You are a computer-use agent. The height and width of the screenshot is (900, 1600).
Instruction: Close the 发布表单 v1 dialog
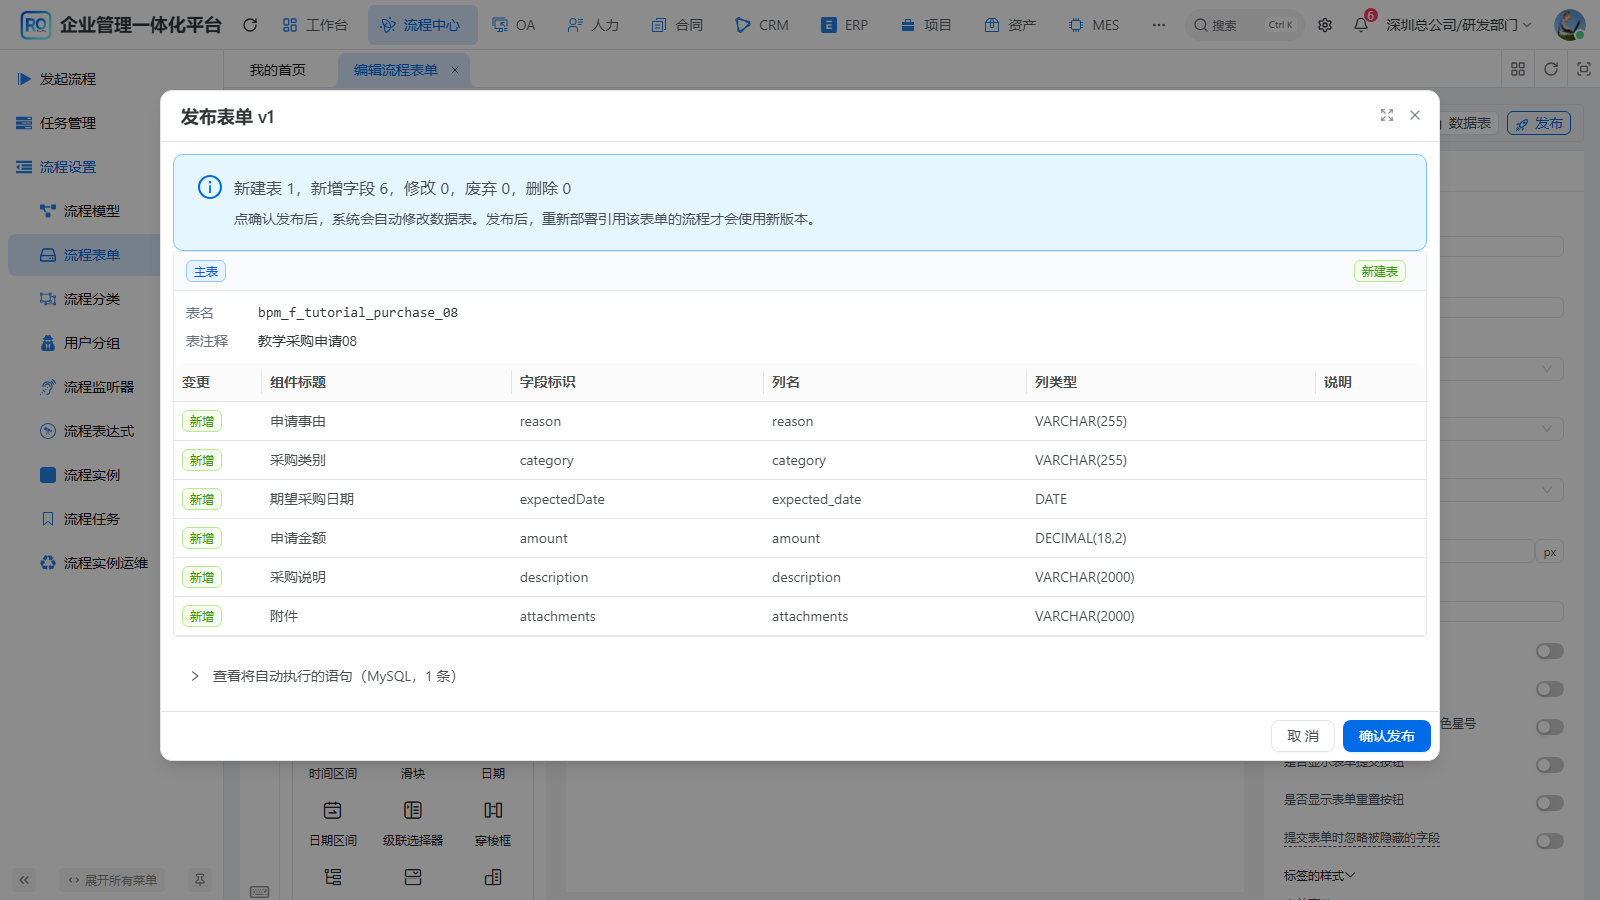pos(1415,115)
